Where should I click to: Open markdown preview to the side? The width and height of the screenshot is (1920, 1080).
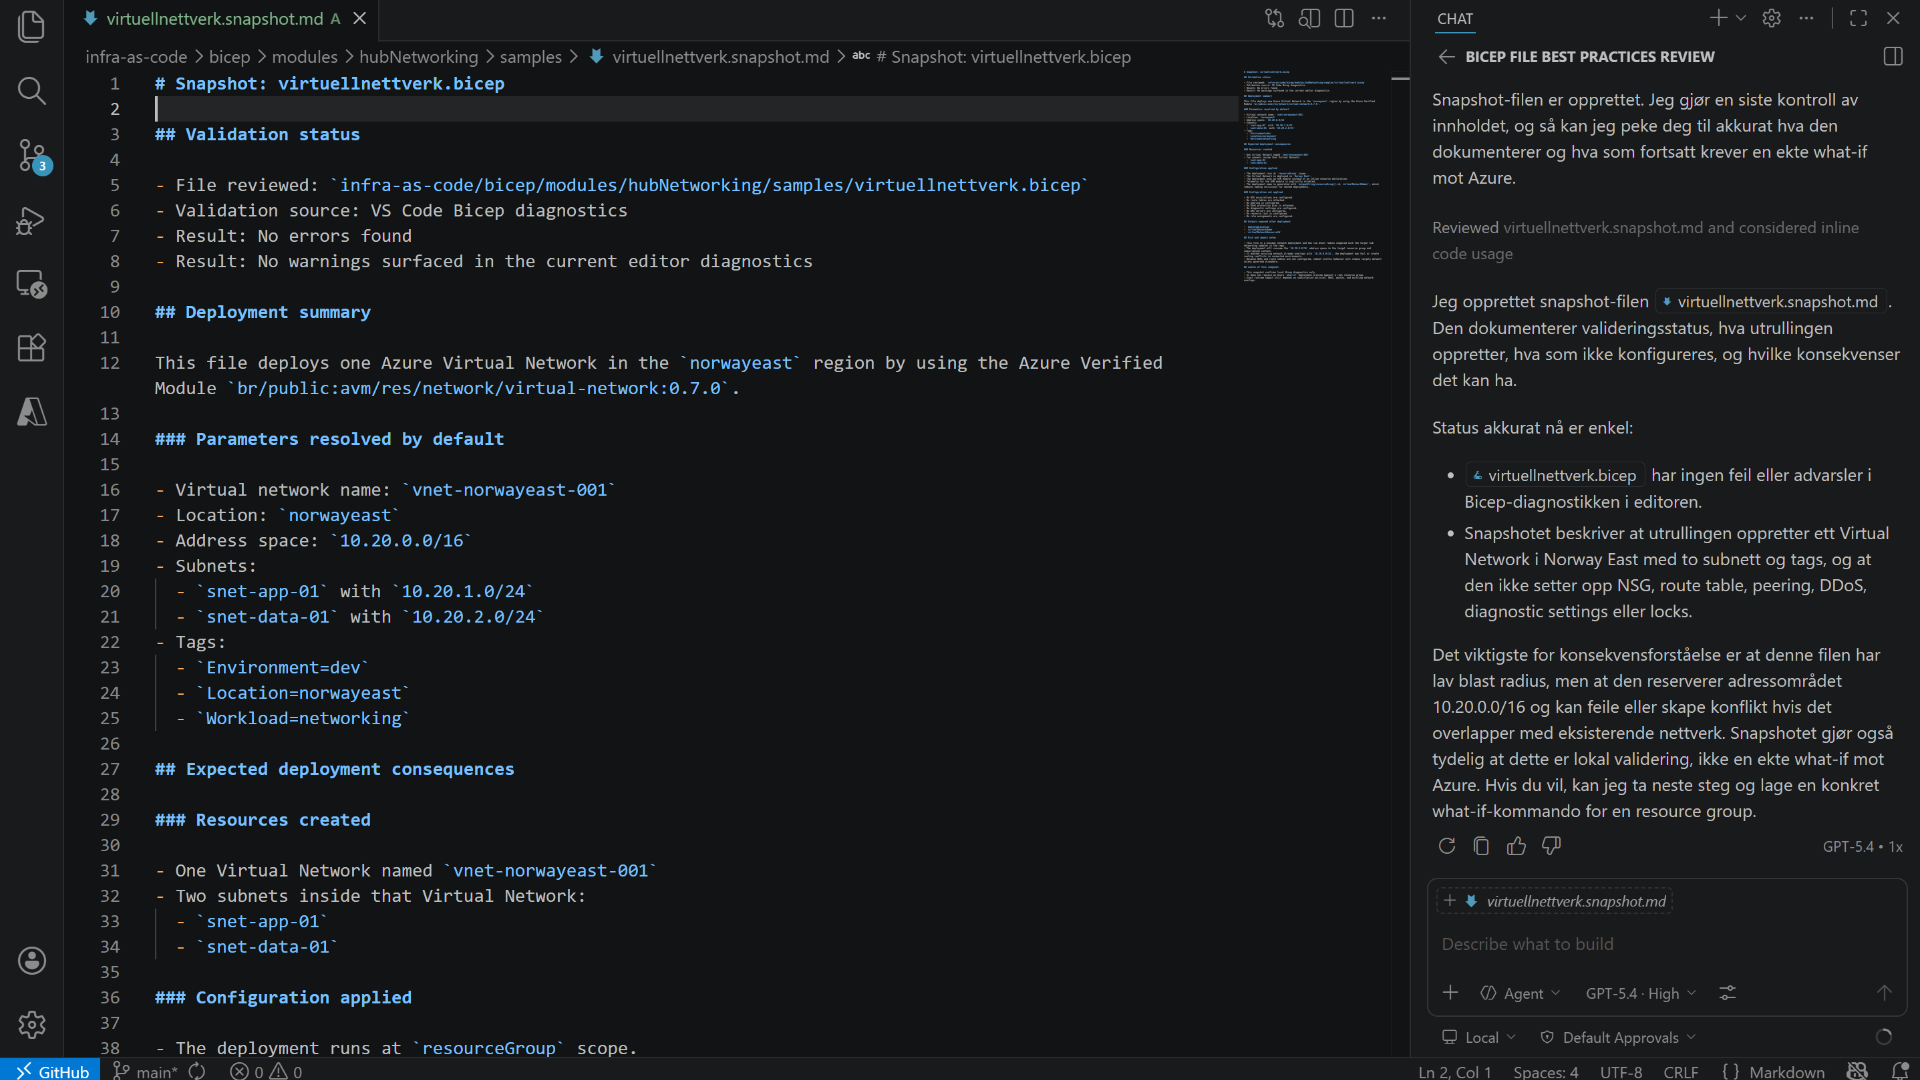click(x=1309, y=18)
